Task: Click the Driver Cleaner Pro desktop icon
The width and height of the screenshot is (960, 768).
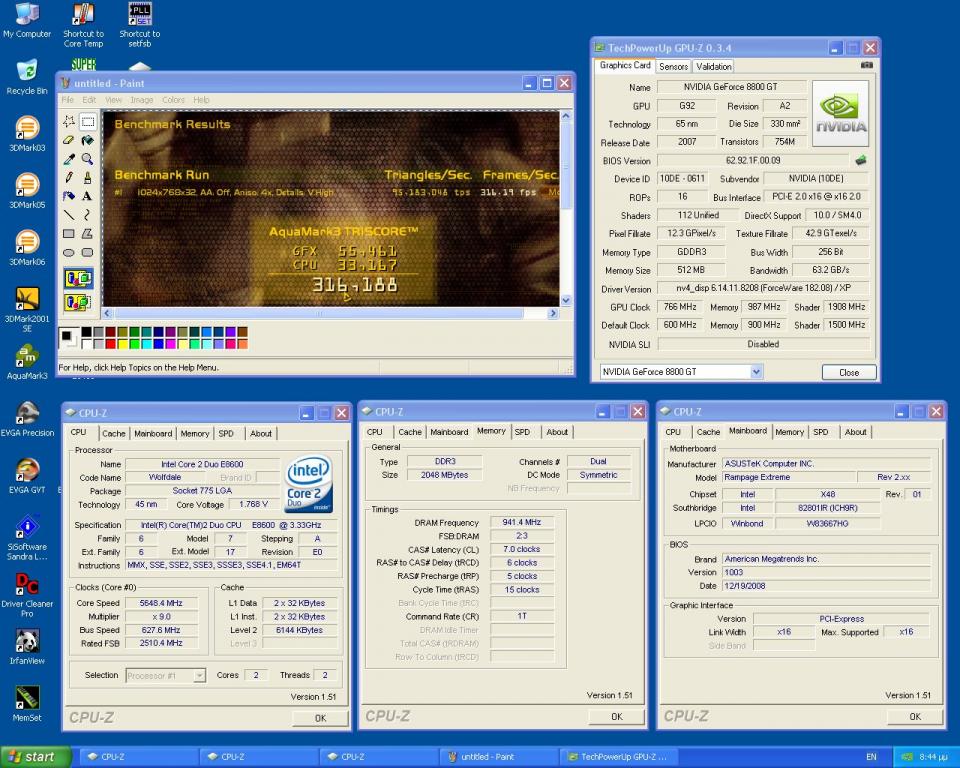Action: click(x=27, y=595)
